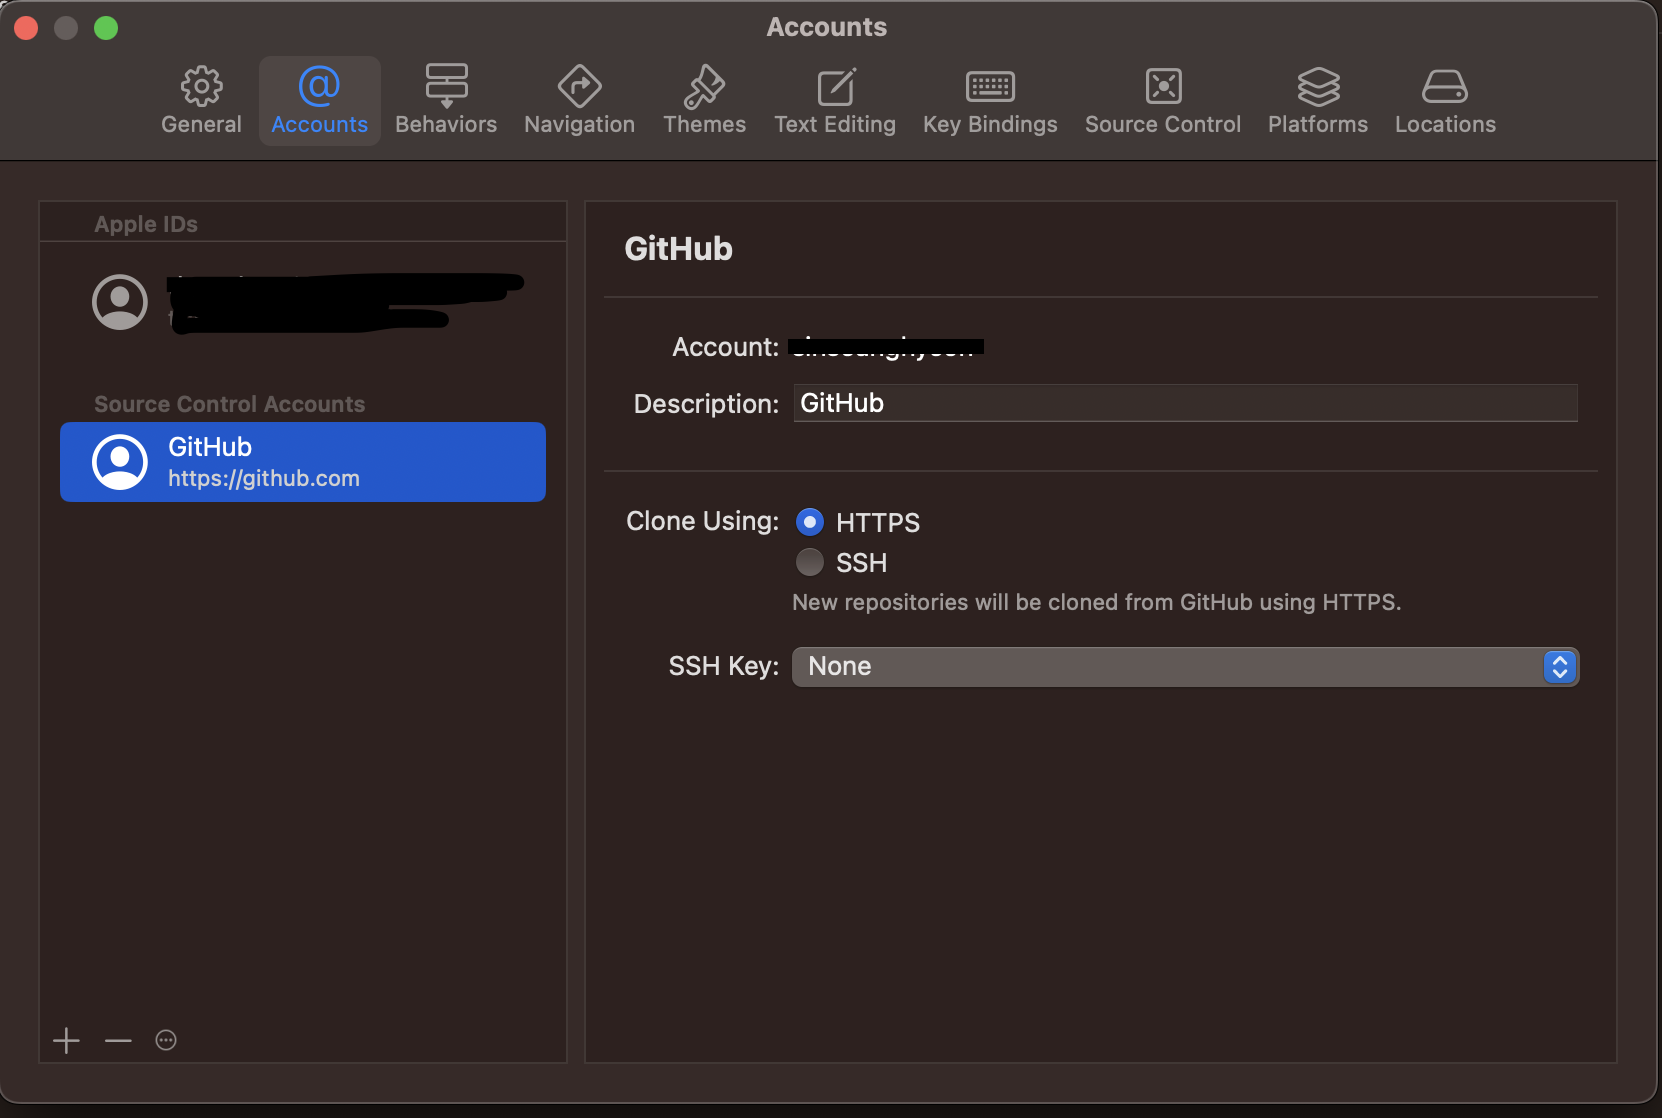
Task: Click the cloned-using-HTTPS hint text
Action: pyautogui.click(x=1097, y=602)
